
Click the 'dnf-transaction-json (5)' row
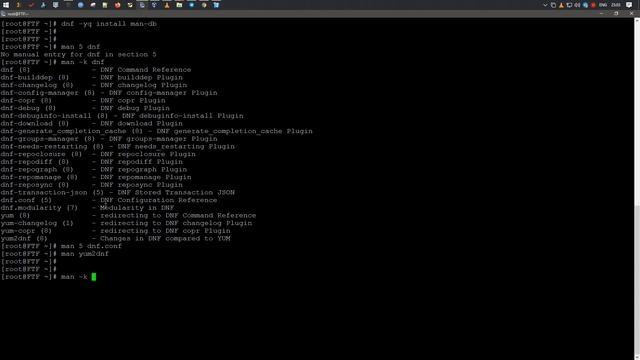click(x=118, y=193)
